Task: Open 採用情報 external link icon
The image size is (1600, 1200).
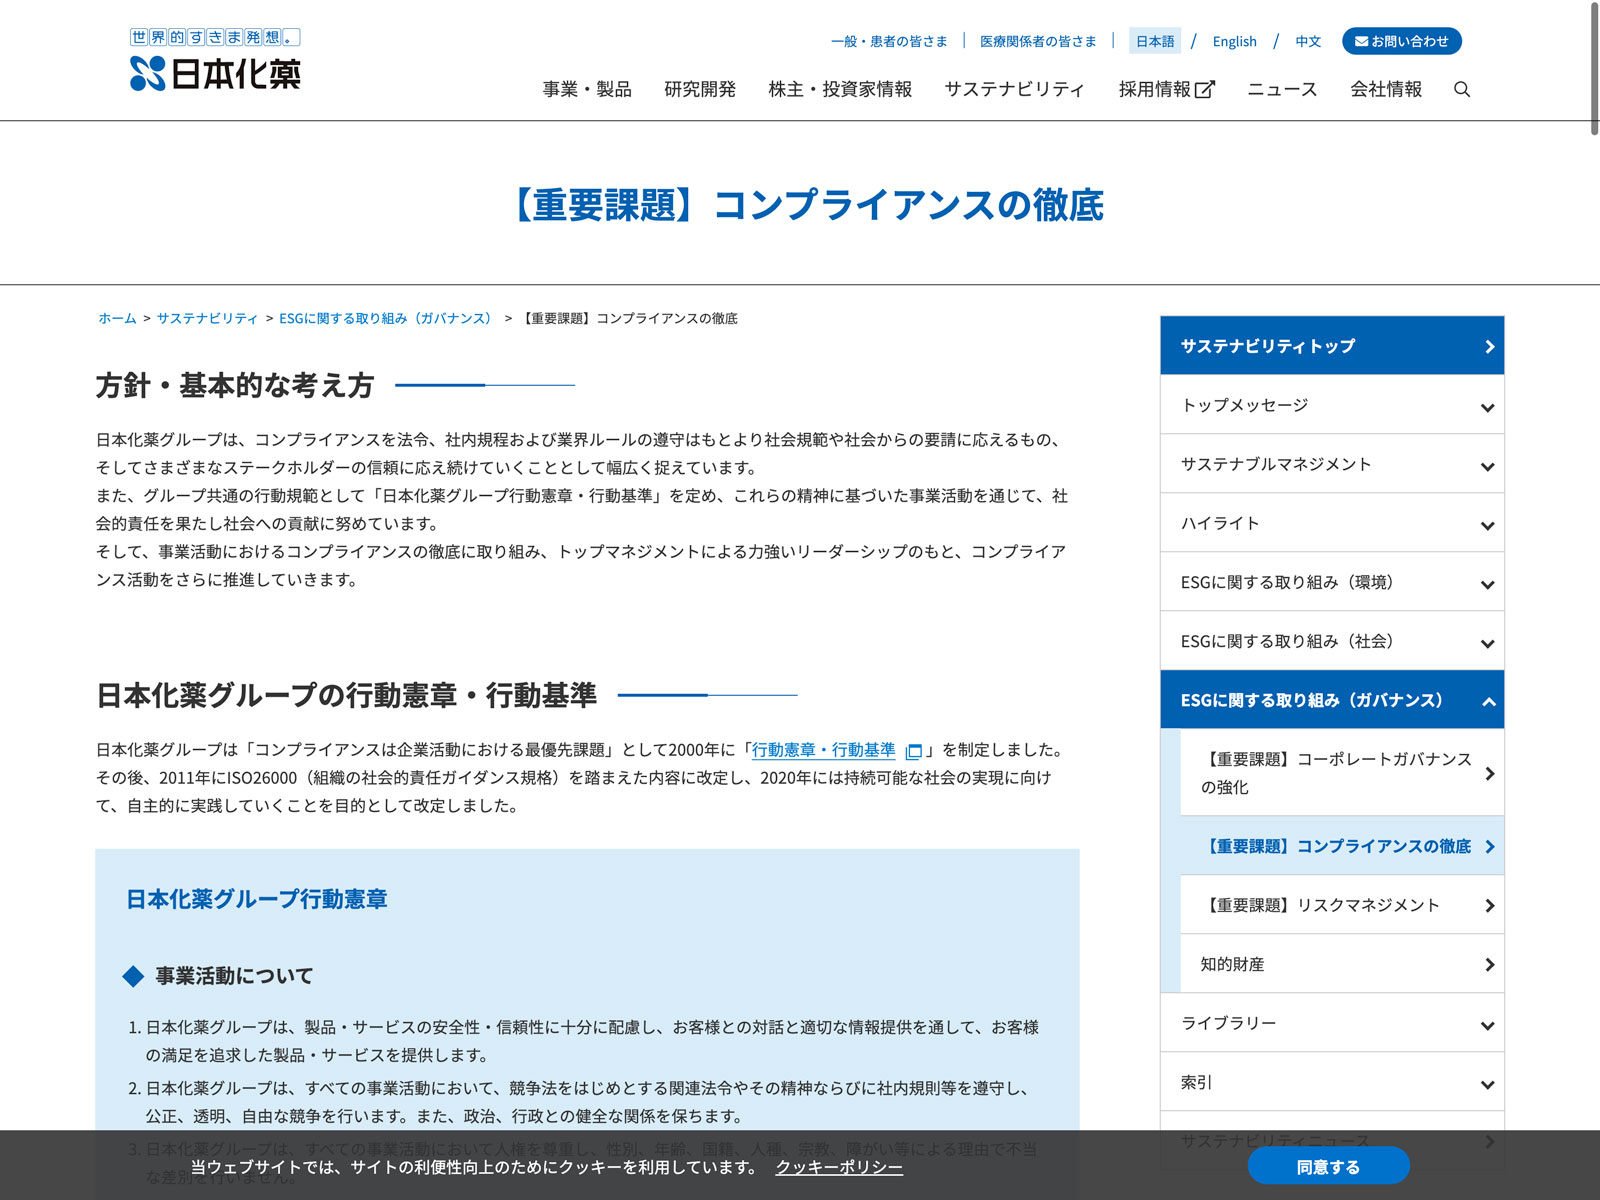Action: pyautogui.click(x=1205, y=90)
